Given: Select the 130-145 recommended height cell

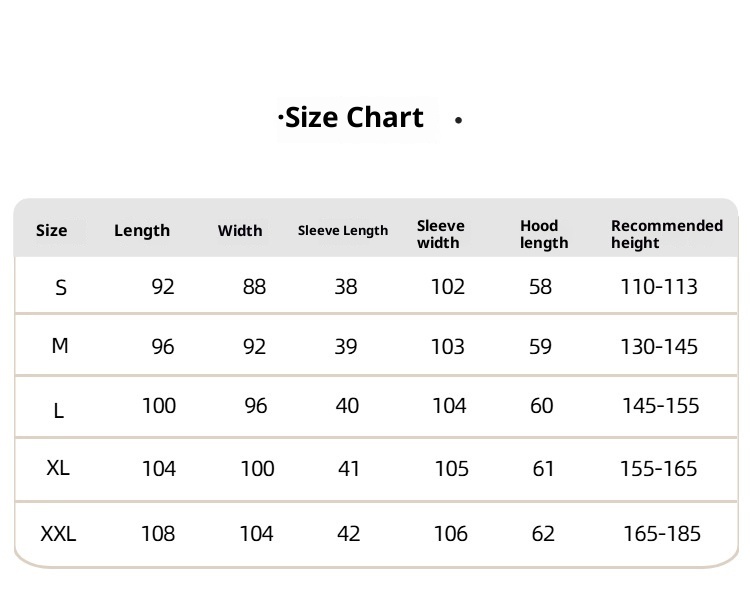Looking at the screenshot, I should (x=659, y=347).
